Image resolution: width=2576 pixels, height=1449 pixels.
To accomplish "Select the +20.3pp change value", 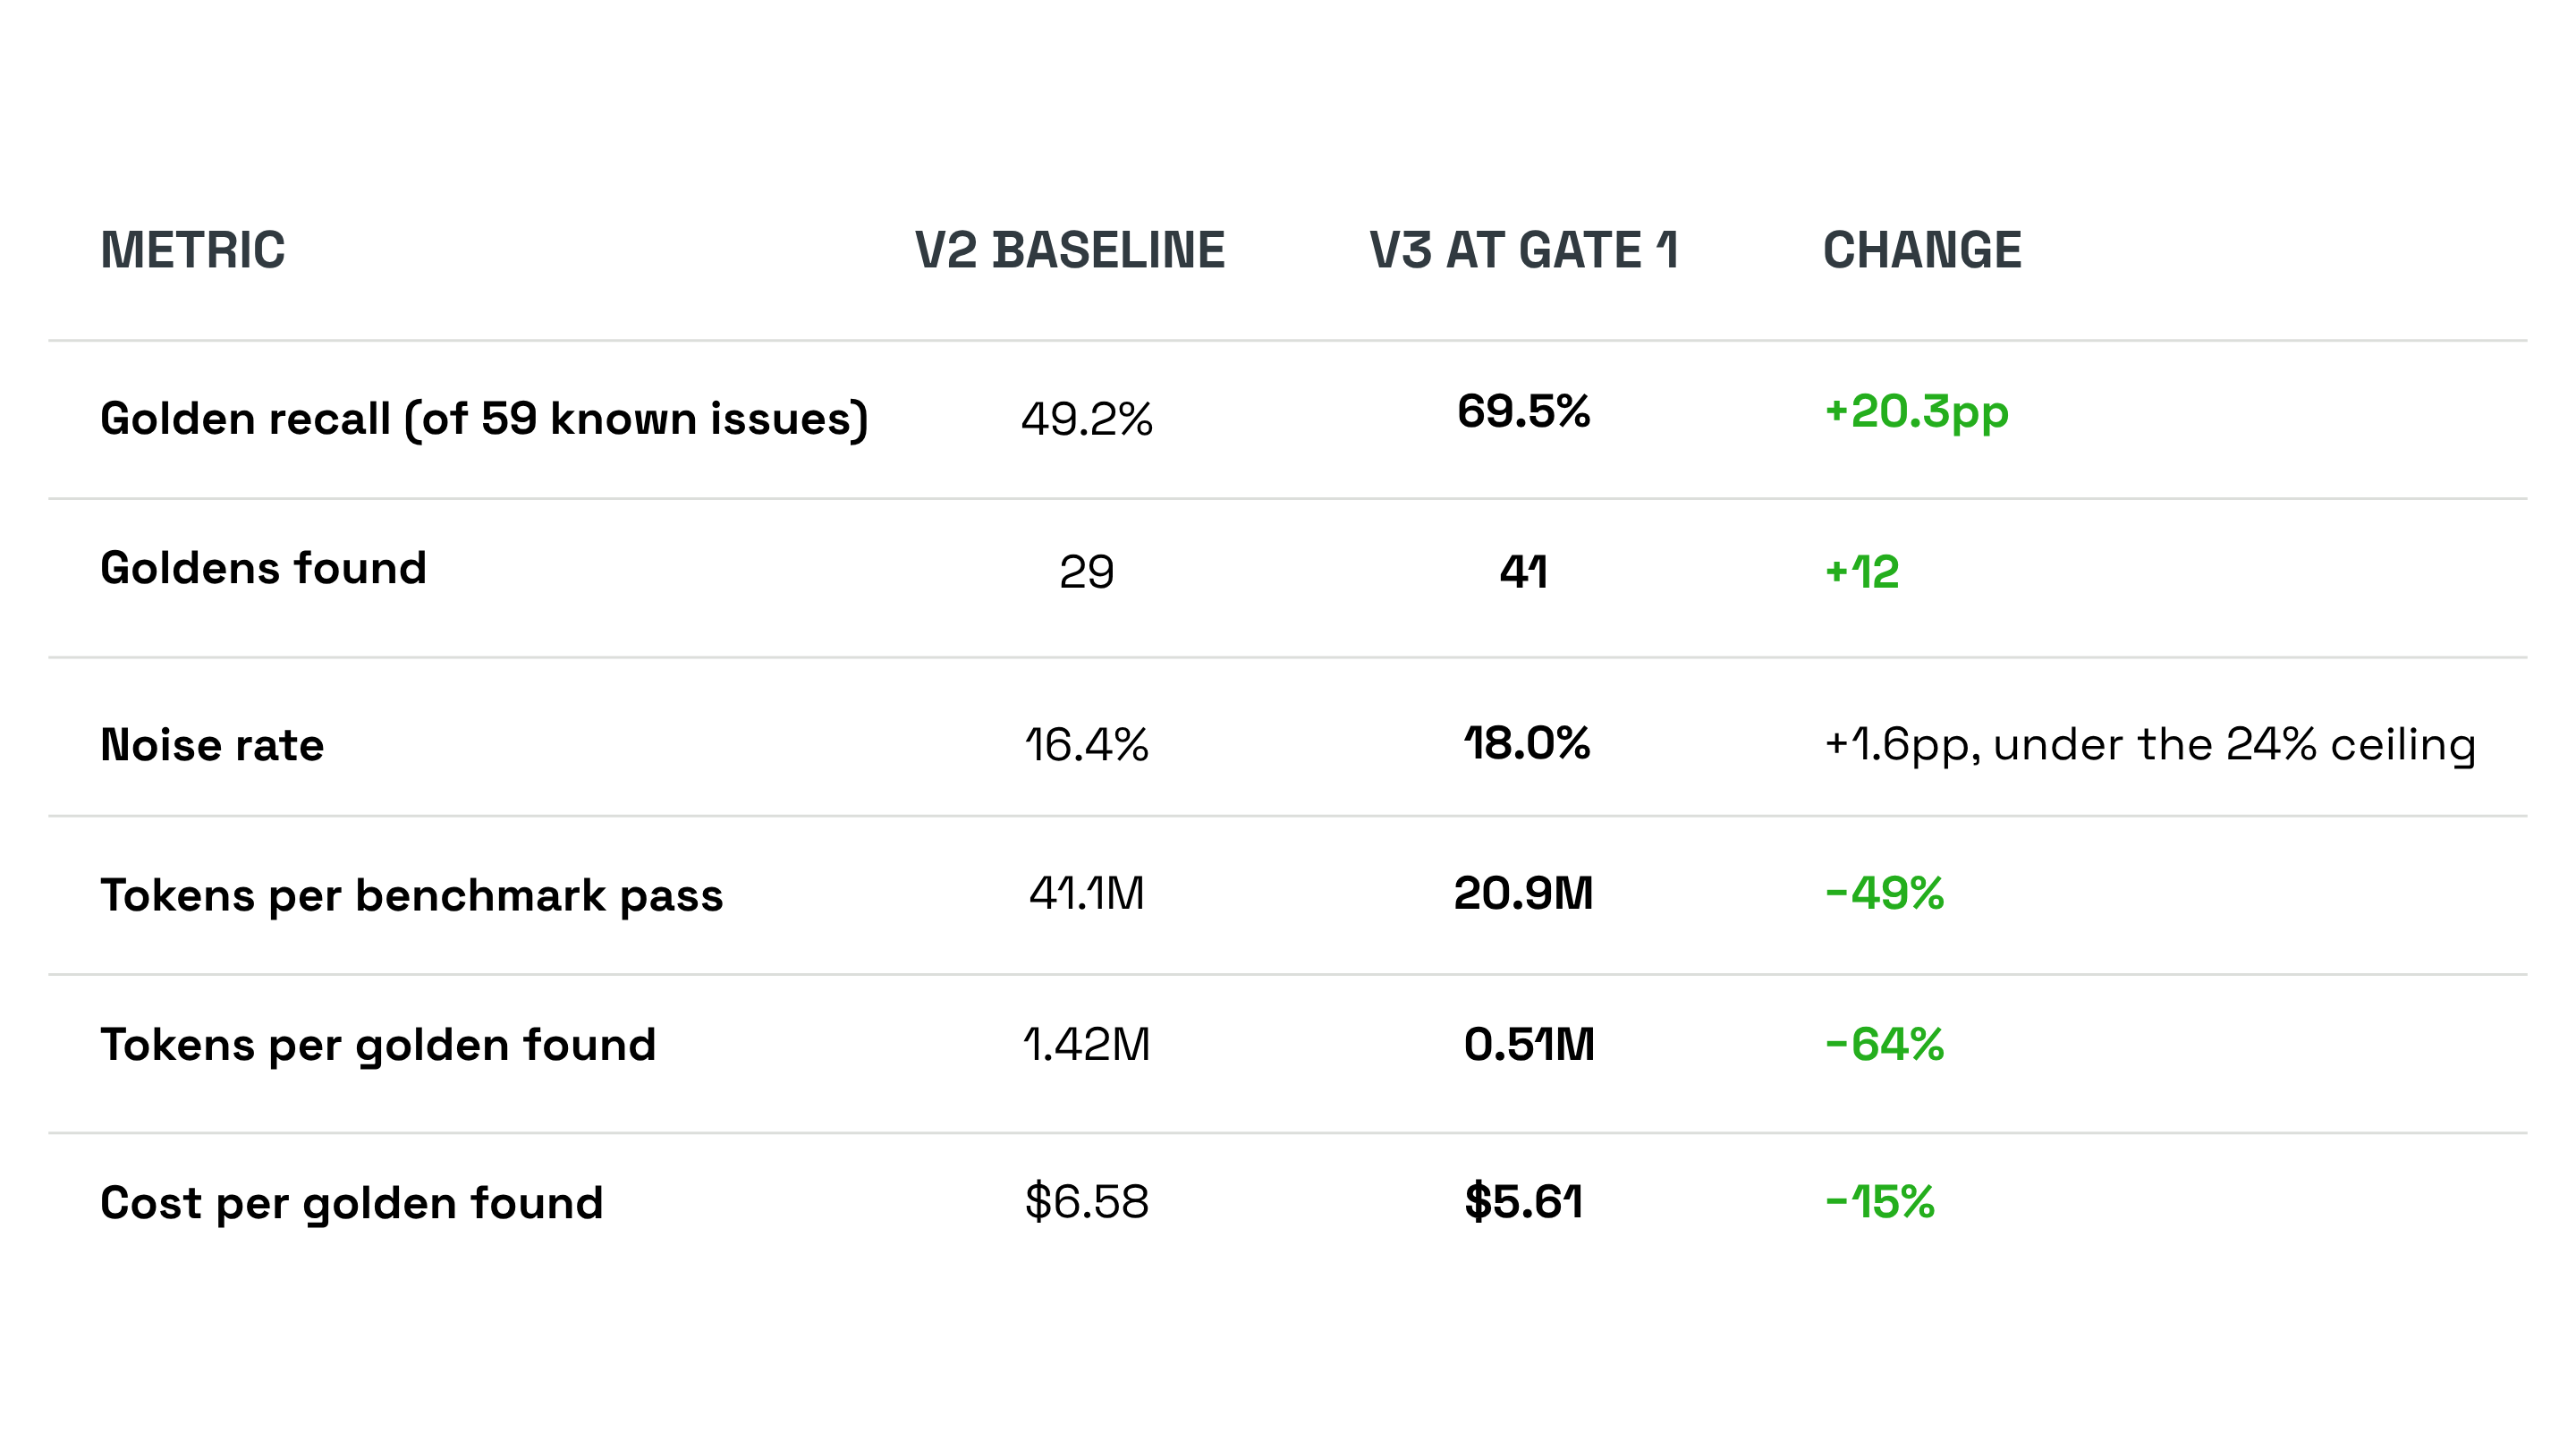I will [1916, 413].
